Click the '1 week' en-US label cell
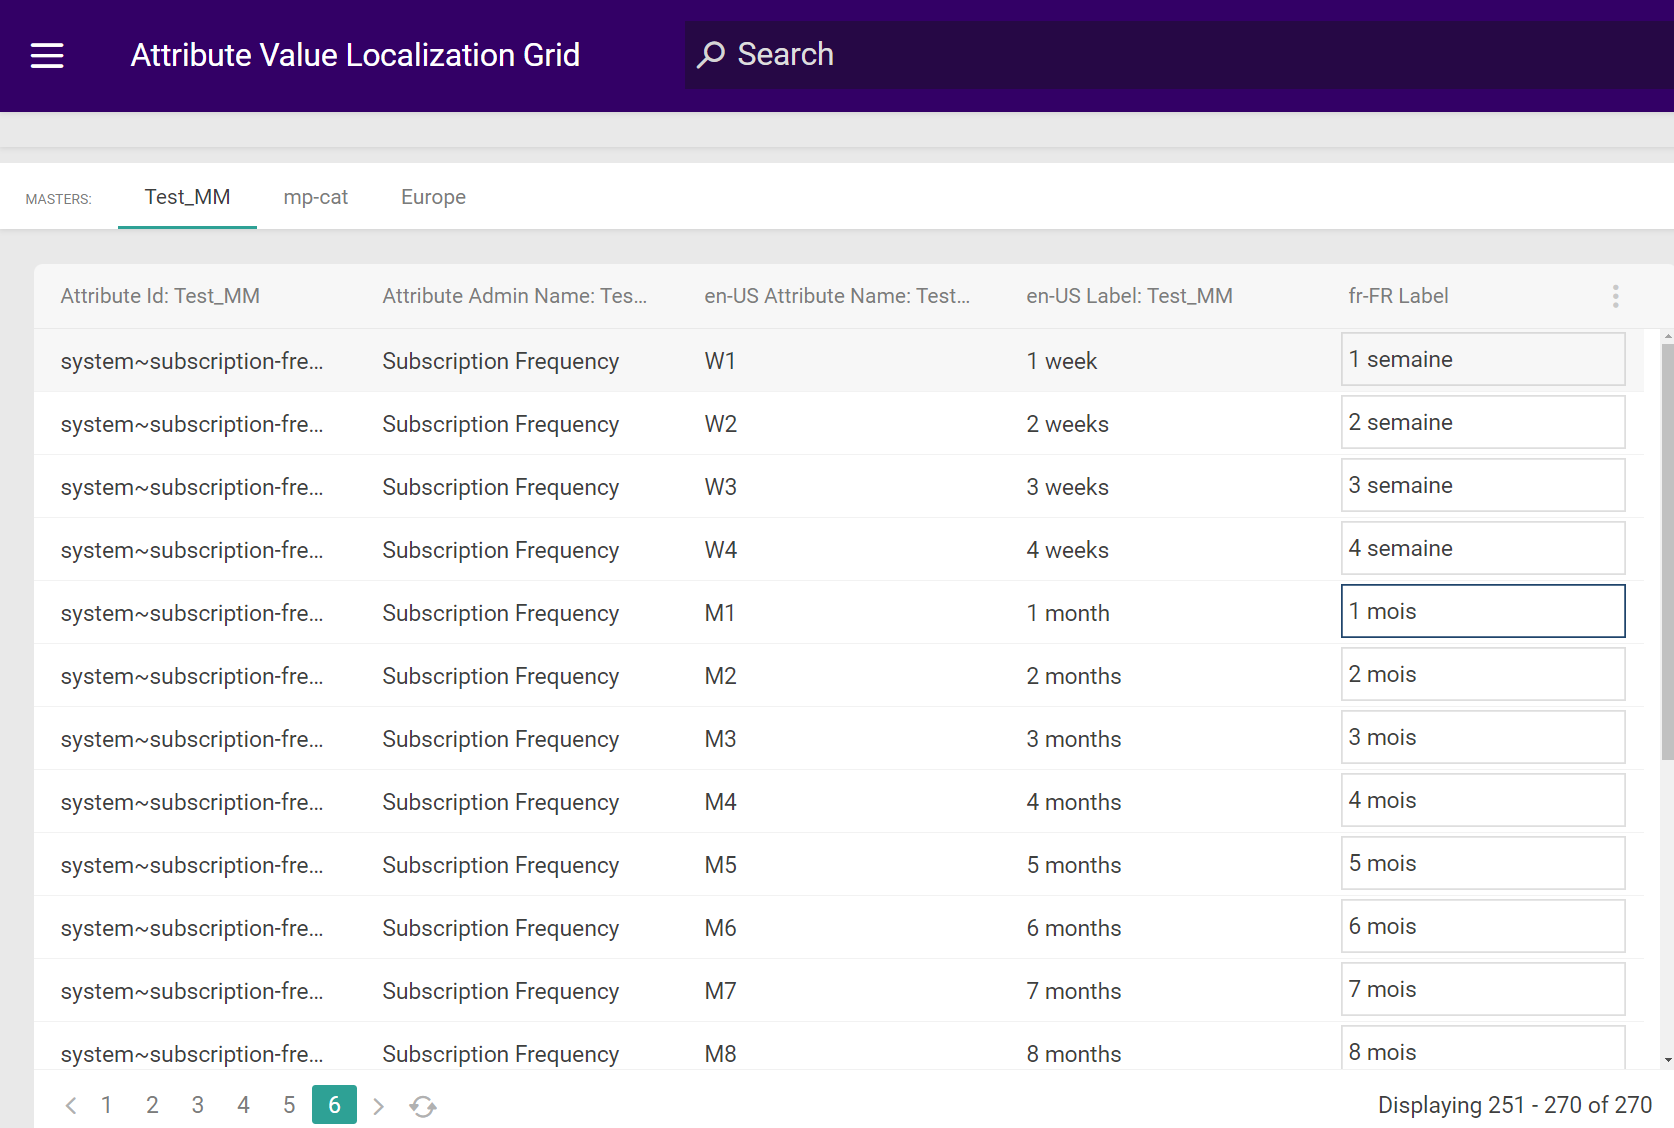Viewport: 1674px width, 1128px height. [1061, 361]
